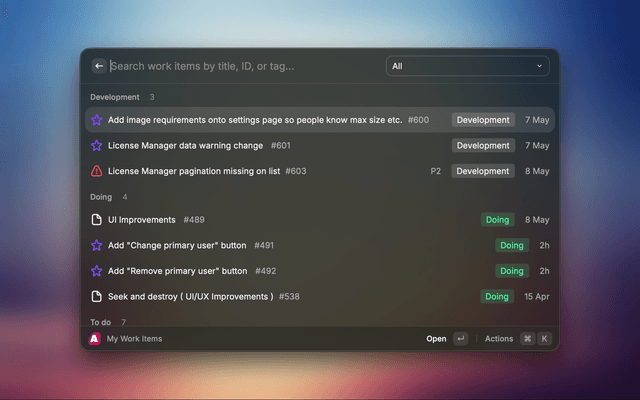Screen dimensions: 640x400
Task: Click document icon for Seek and destroy
Action: (96, 296)
